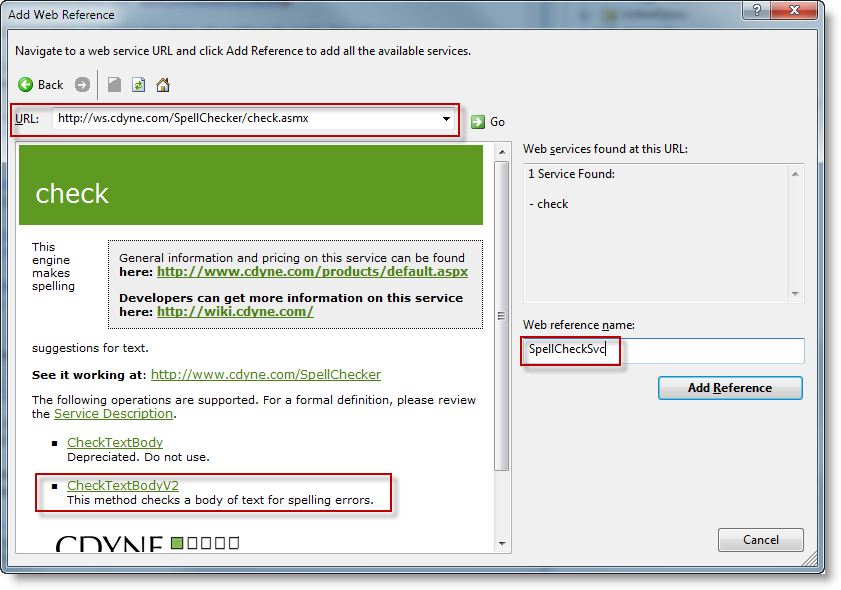Click the green Go arrow icon

click(x=478, y=121)
